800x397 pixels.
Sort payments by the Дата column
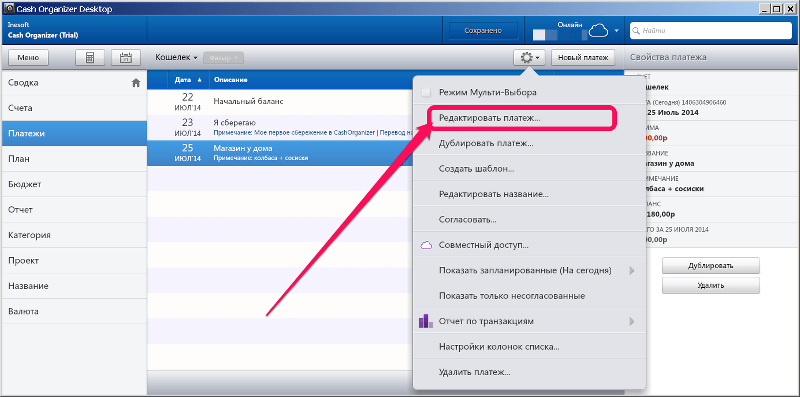pos(187,80)
